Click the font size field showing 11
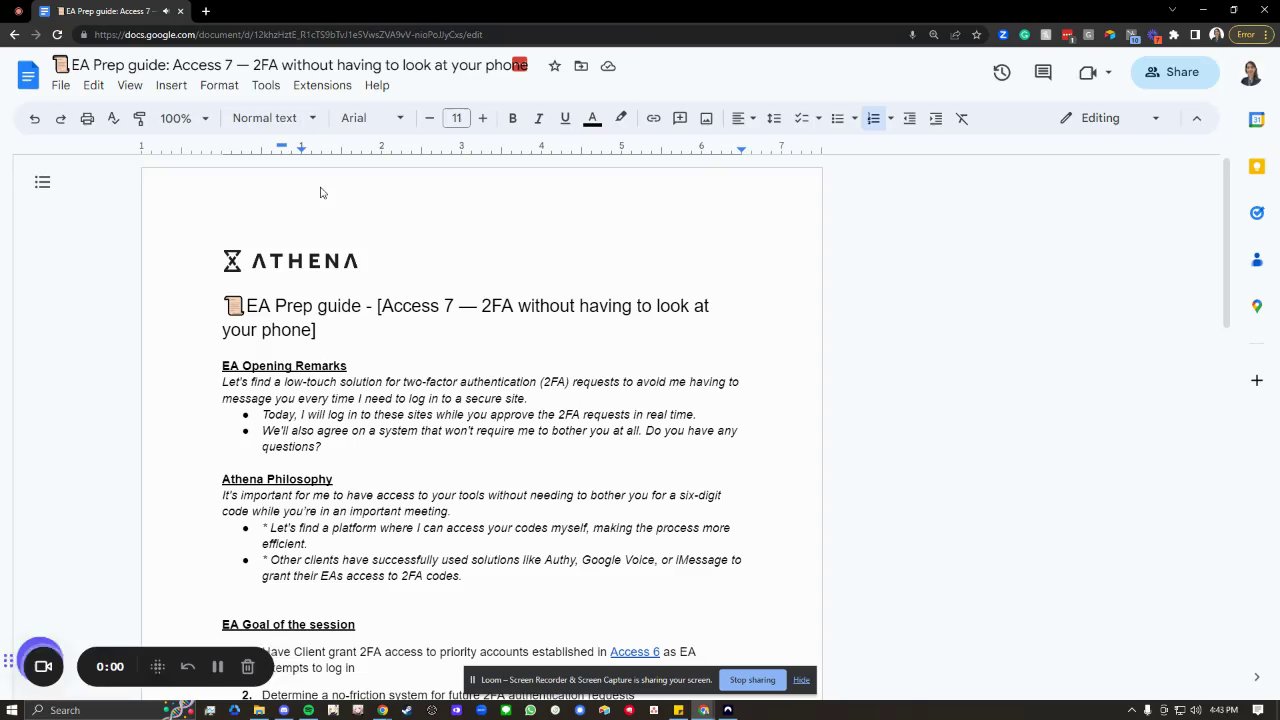1280x720 pixels. pos(457,118)
